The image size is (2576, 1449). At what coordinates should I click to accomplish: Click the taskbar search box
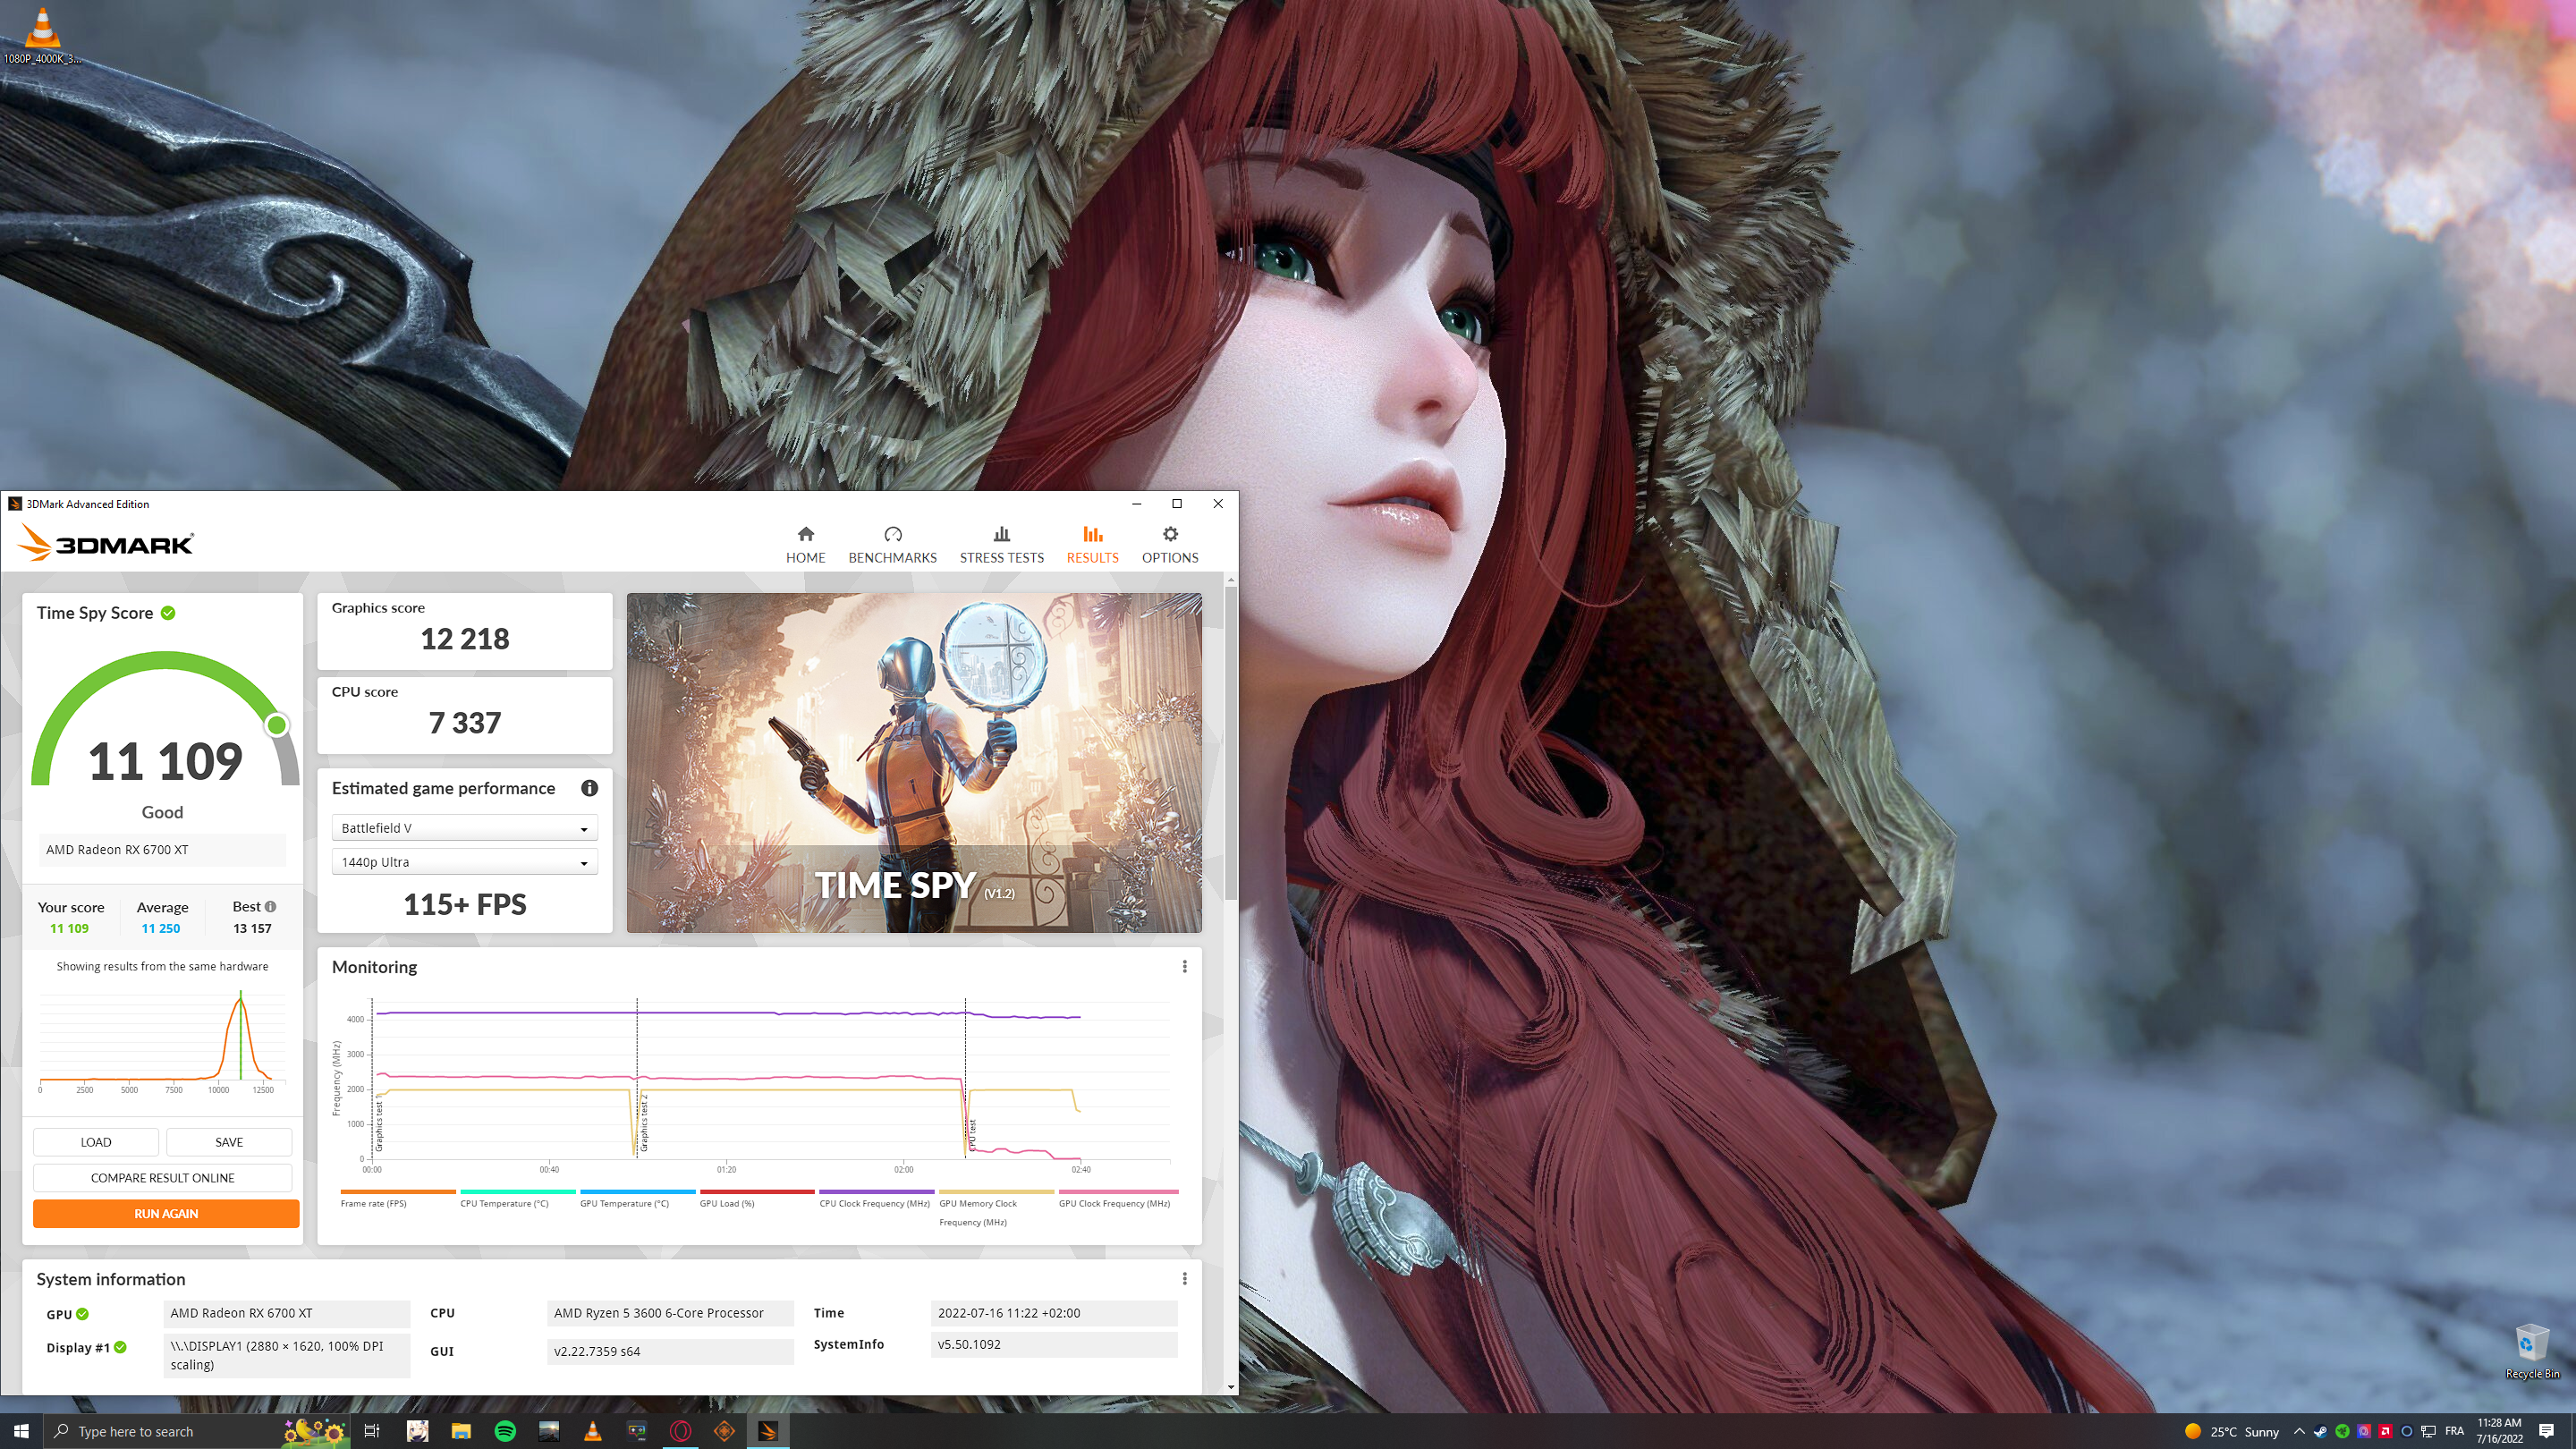[x=197, y=1431]
